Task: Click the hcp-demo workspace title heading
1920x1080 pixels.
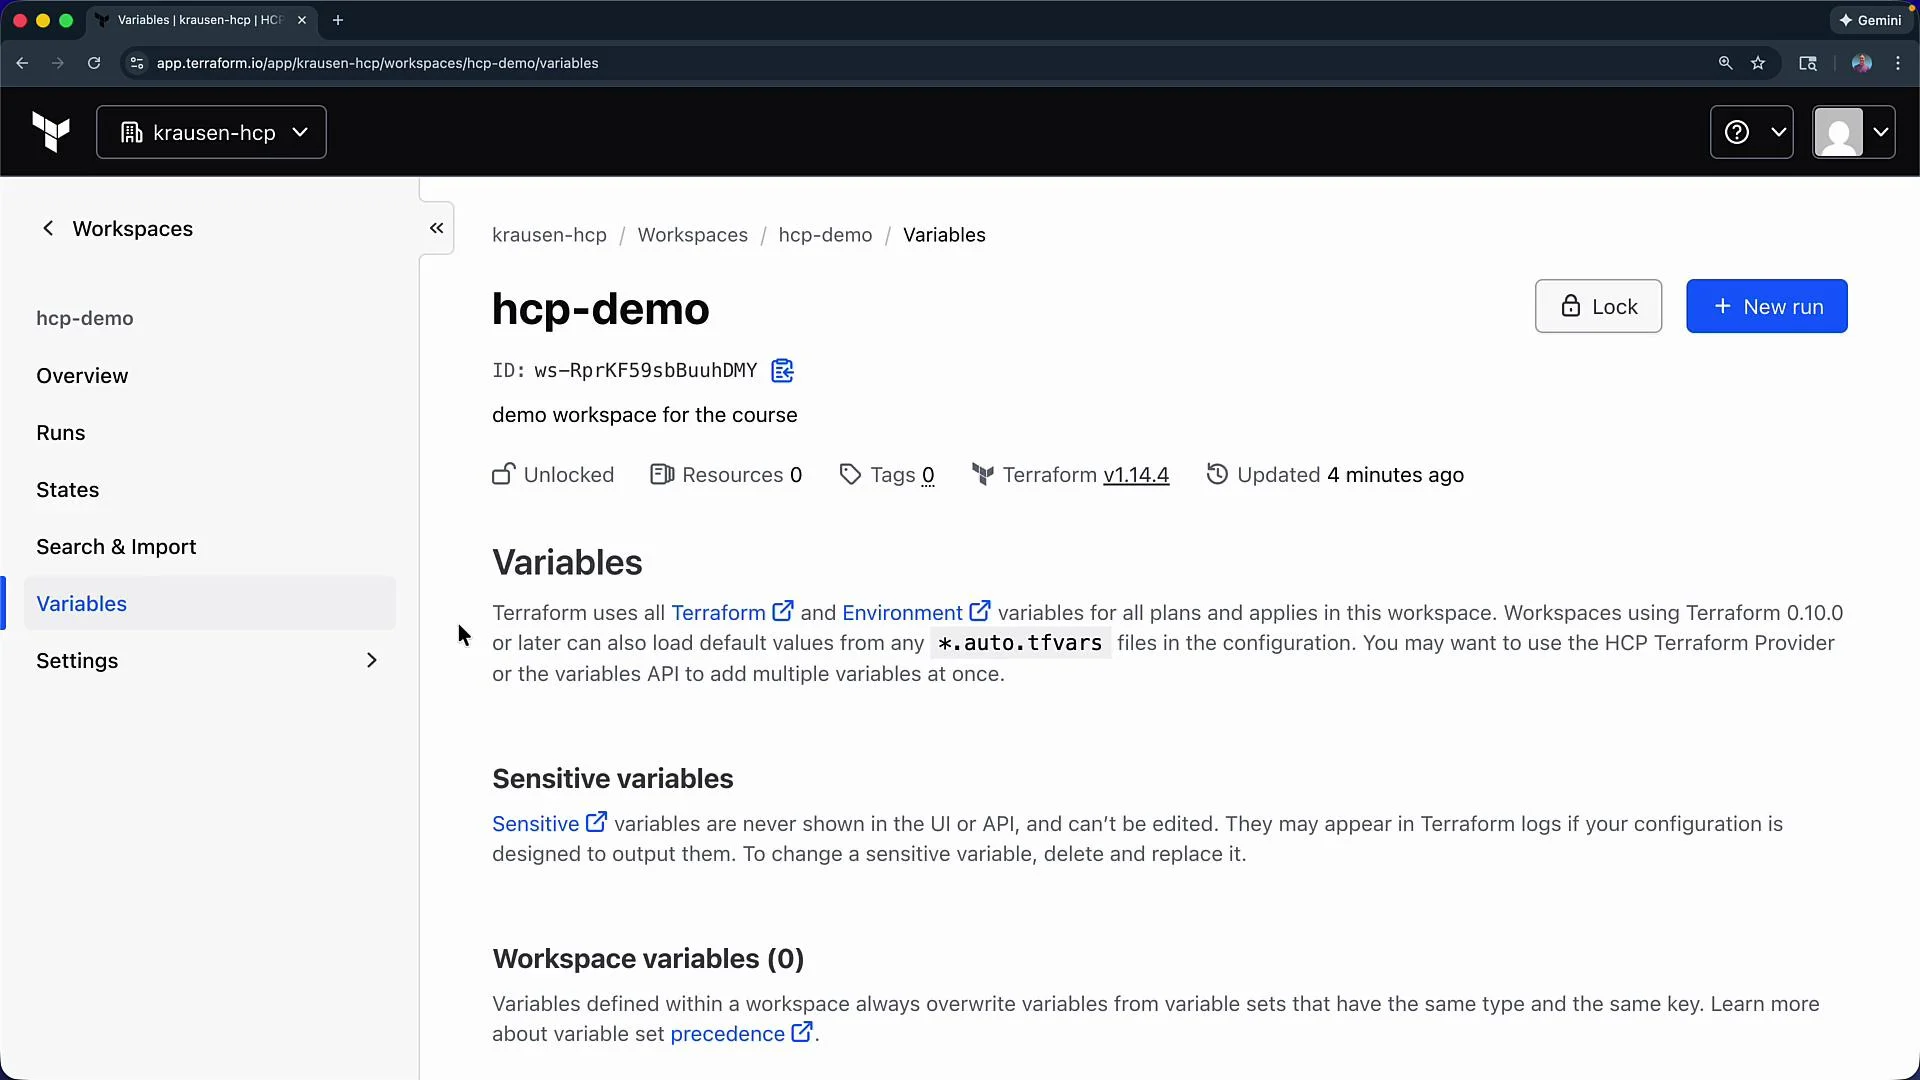Action: pyautogui.click(x=600, y=309)
